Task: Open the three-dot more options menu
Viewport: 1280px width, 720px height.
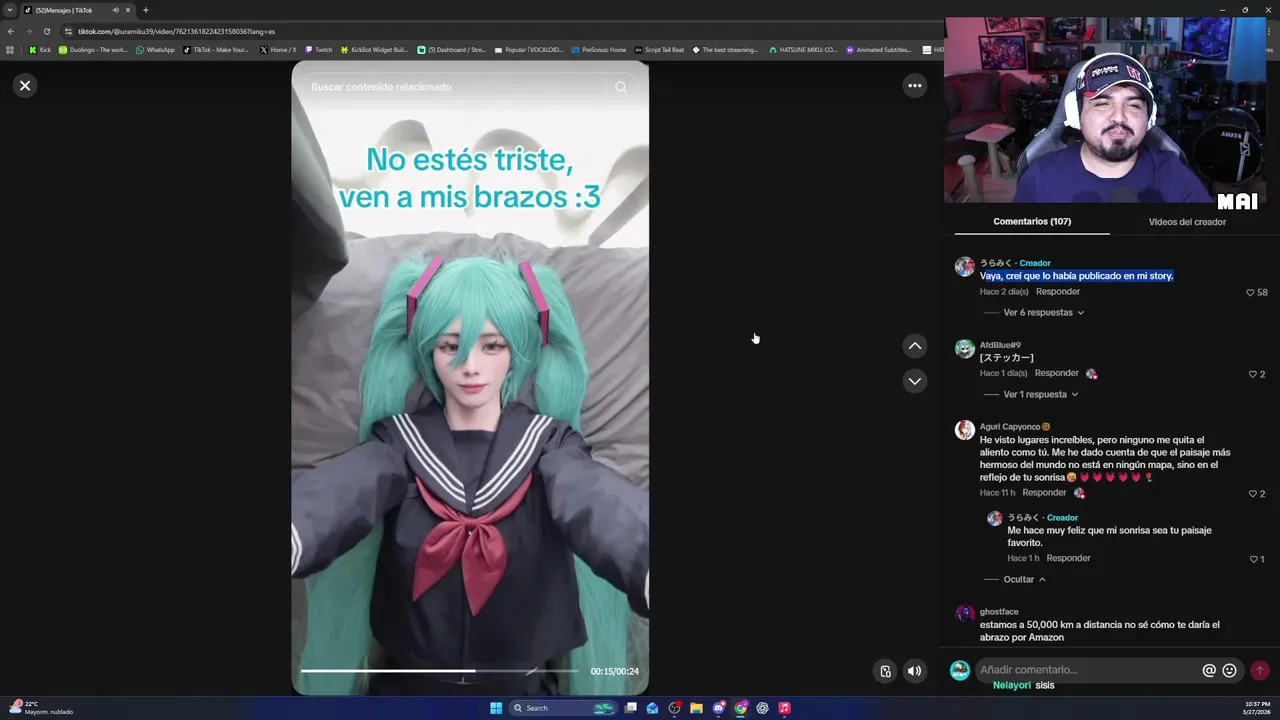Action: coord(914,86)
